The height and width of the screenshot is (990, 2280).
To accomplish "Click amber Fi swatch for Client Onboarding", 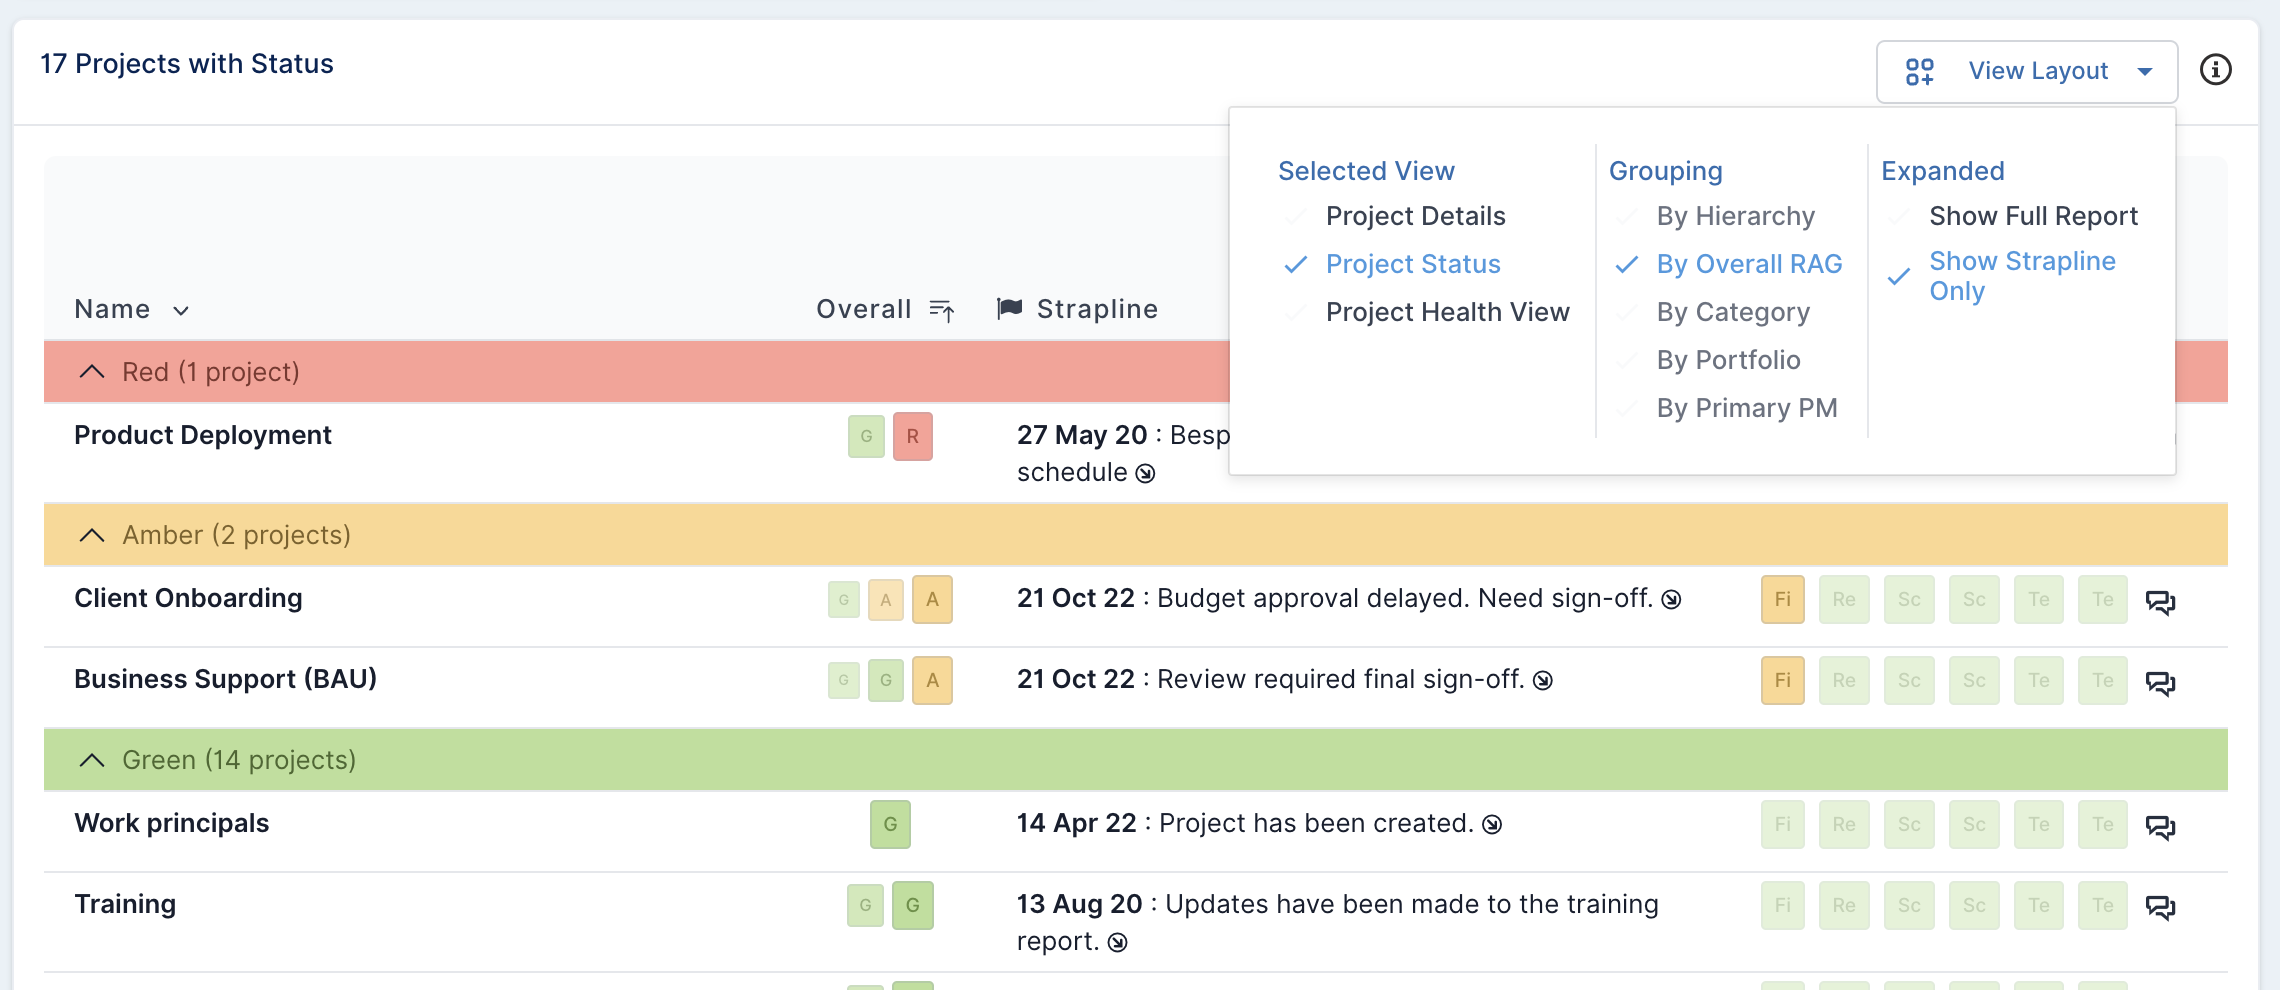I will pos(1782,599).
